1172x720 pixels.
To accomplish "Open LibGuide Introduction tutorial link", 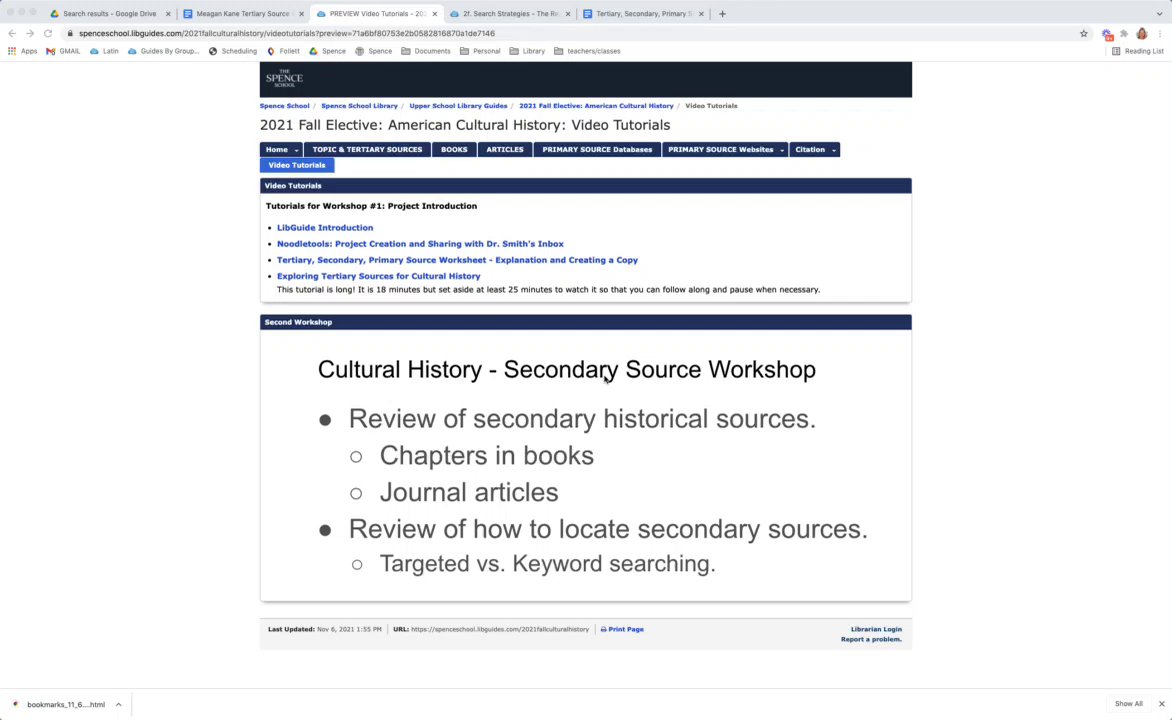I will pyautogui.click(x=325, y=227).
